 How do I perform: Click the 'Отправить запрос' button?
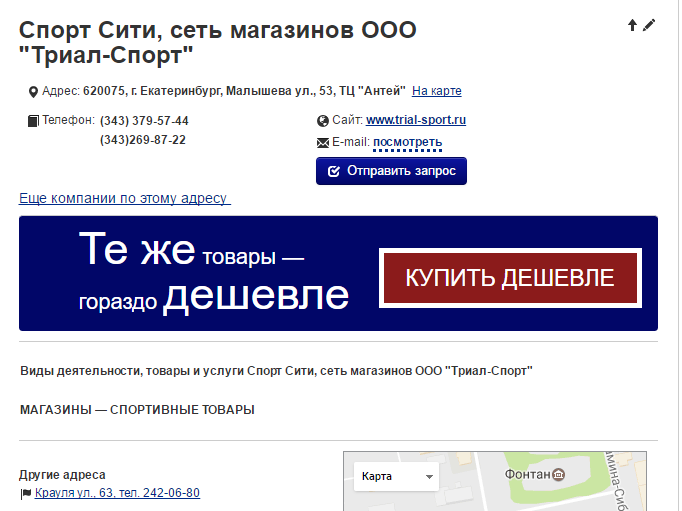pyautogui.click(x=391, y=171)
